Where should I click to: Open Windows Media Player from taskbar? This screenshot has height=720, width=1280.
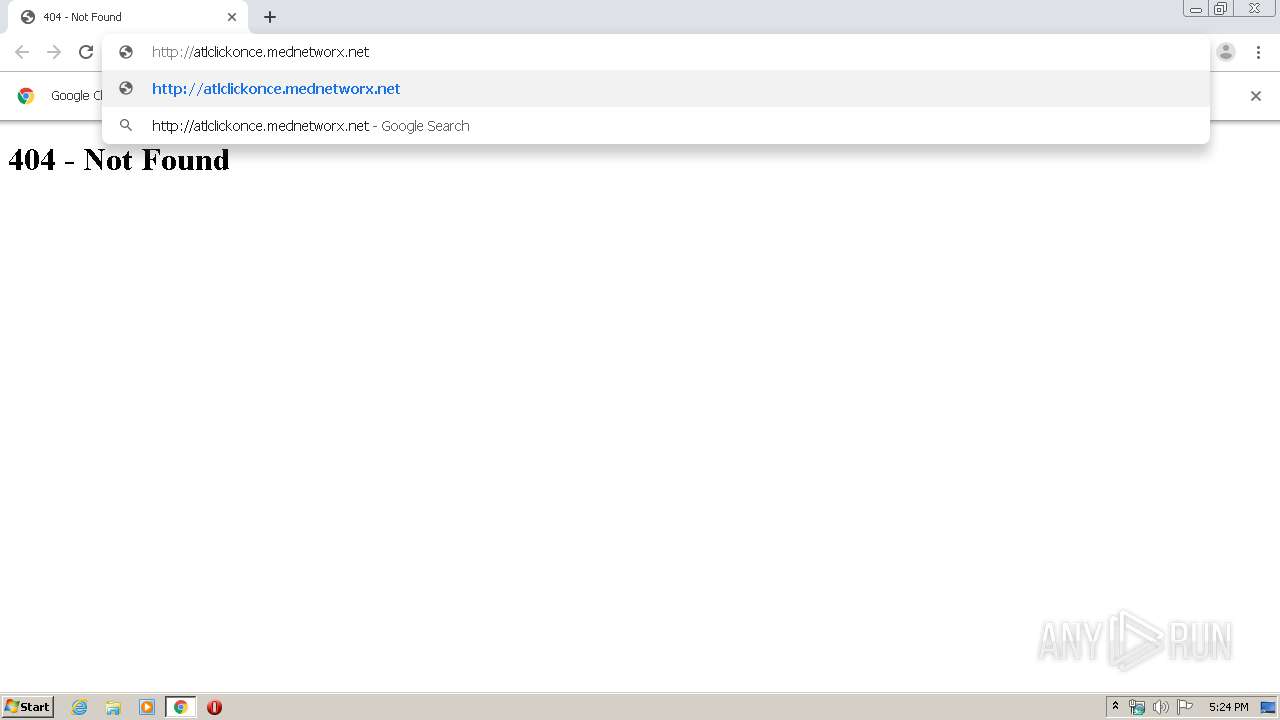147,707
